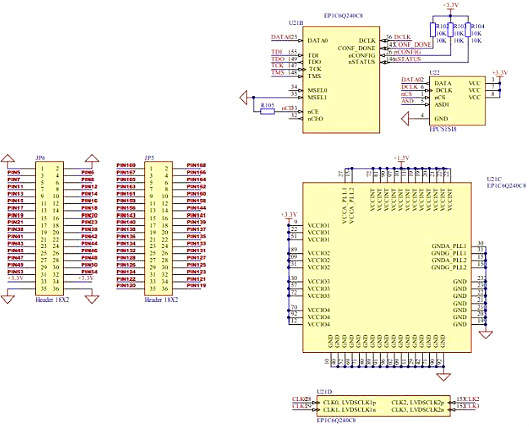Select the +3.3V power port above the 10K resistors
Image resolution: width=529 pixels, height=427 pixels.
[451, 8]
